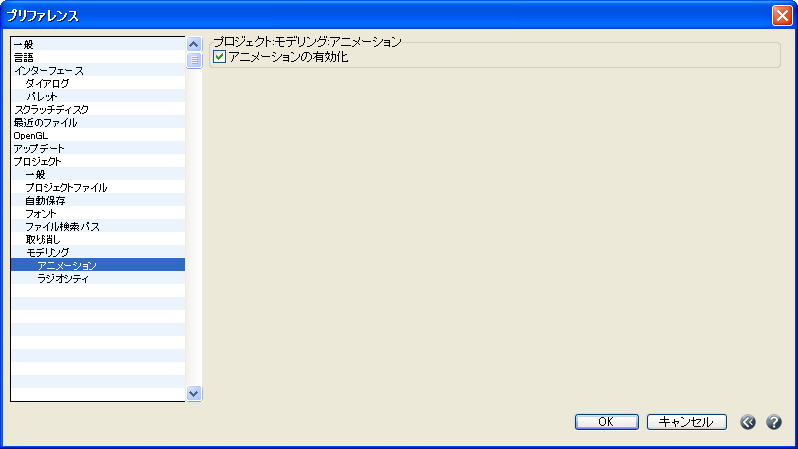Select the プロジェクト category
Viewport: 798px width, 449px height.
[x=98, y=161]
